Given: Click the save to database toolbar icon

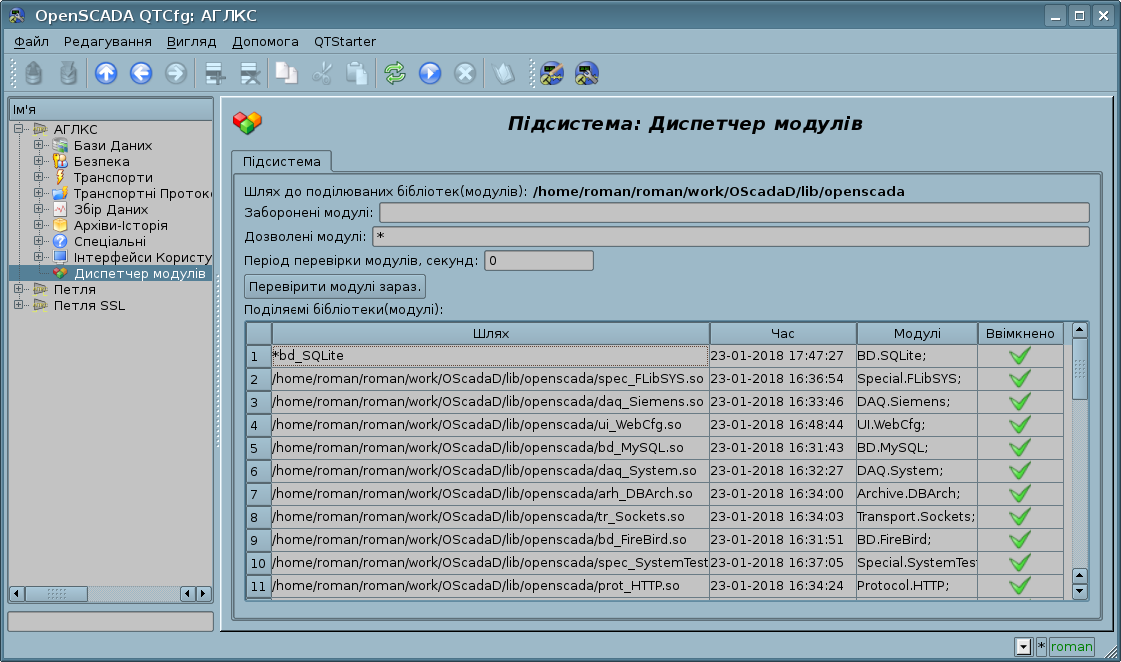Looking at the screenshot, I should coord(68,73).
